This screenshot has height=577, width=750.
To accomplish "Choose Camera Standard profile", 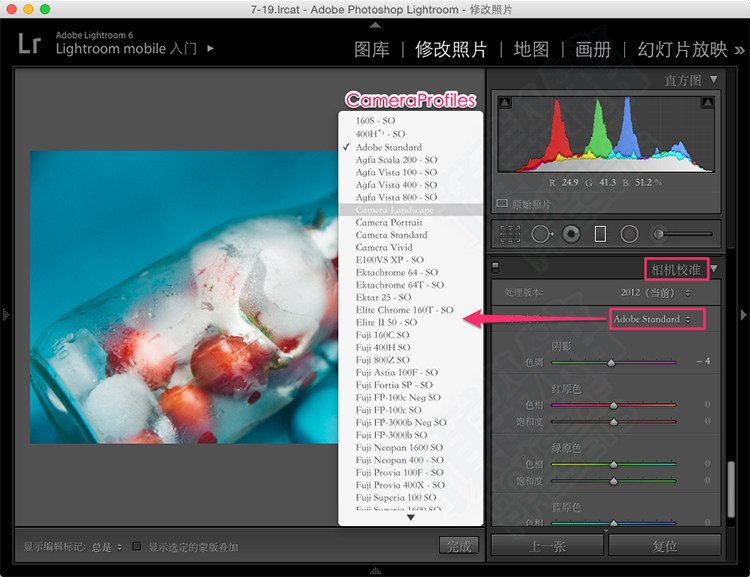I will click(x=410, y=234).
